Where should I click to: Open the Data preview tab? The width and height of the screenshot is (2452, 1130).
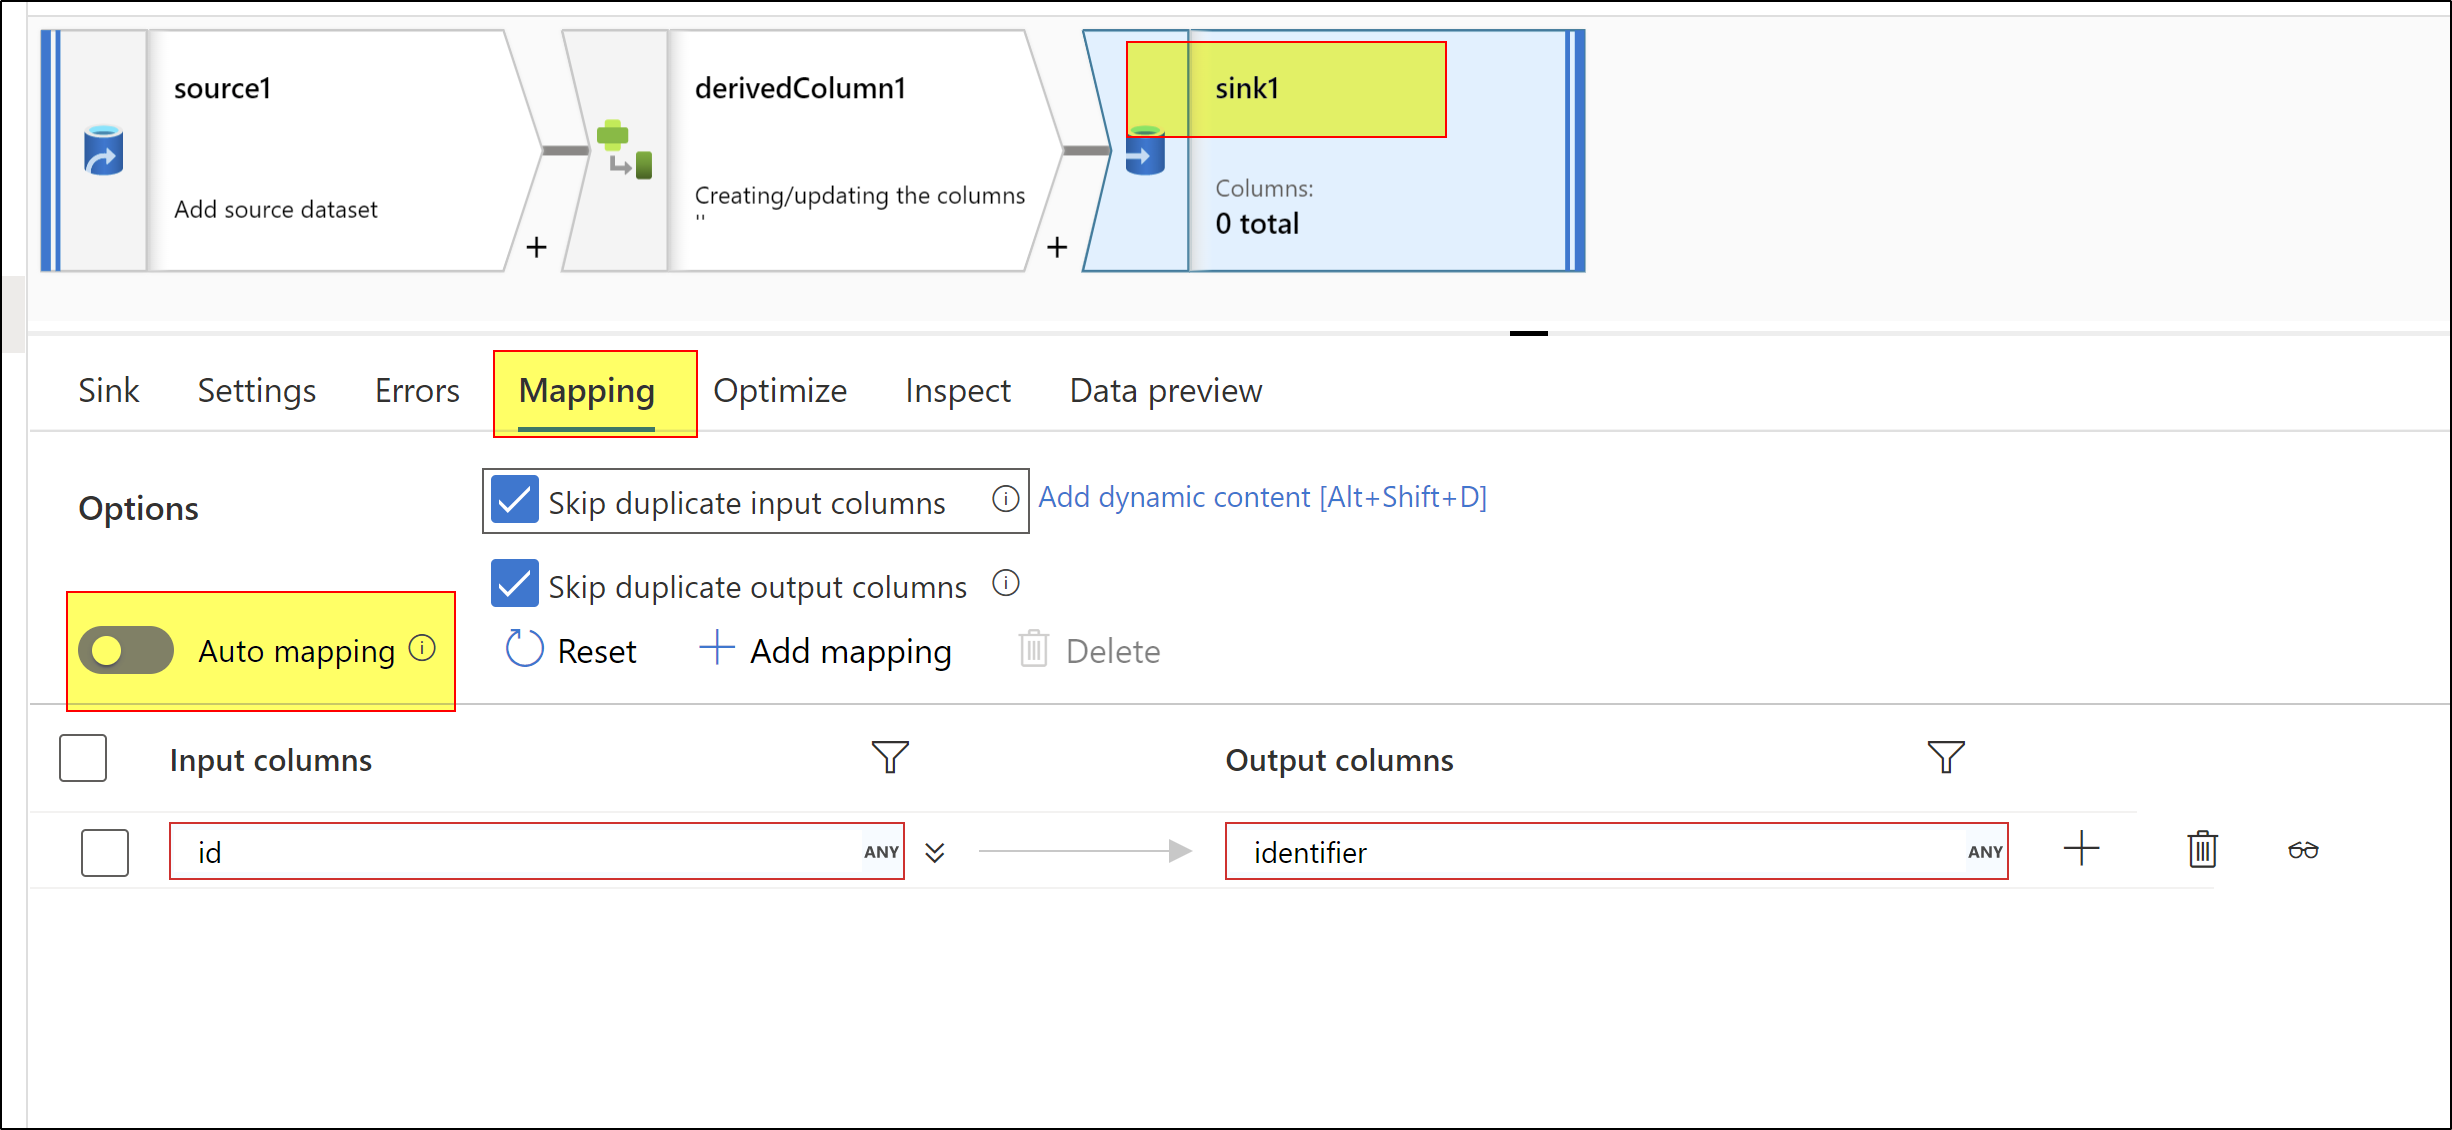[x=1165, y=391]
